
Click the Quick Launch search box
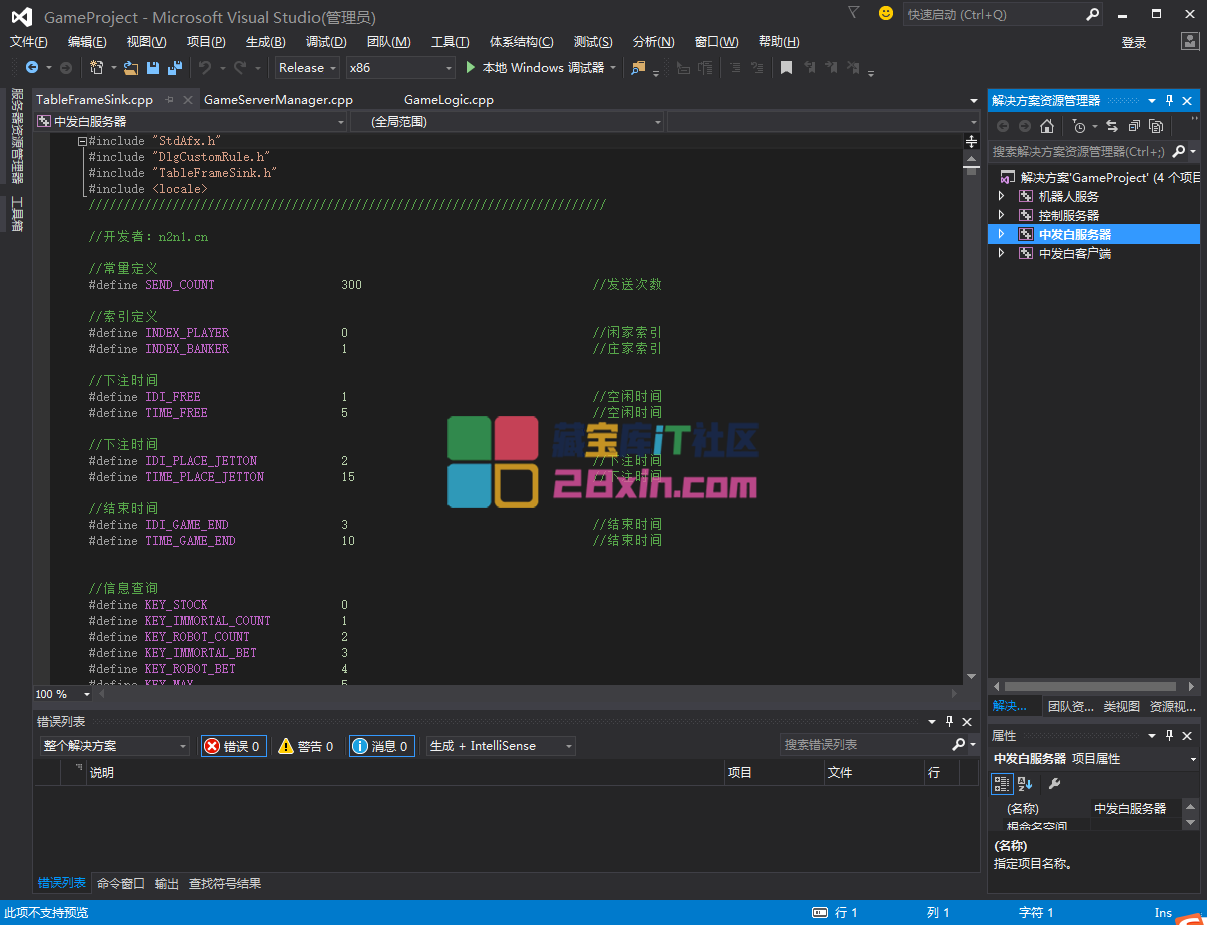pos(992,15)
